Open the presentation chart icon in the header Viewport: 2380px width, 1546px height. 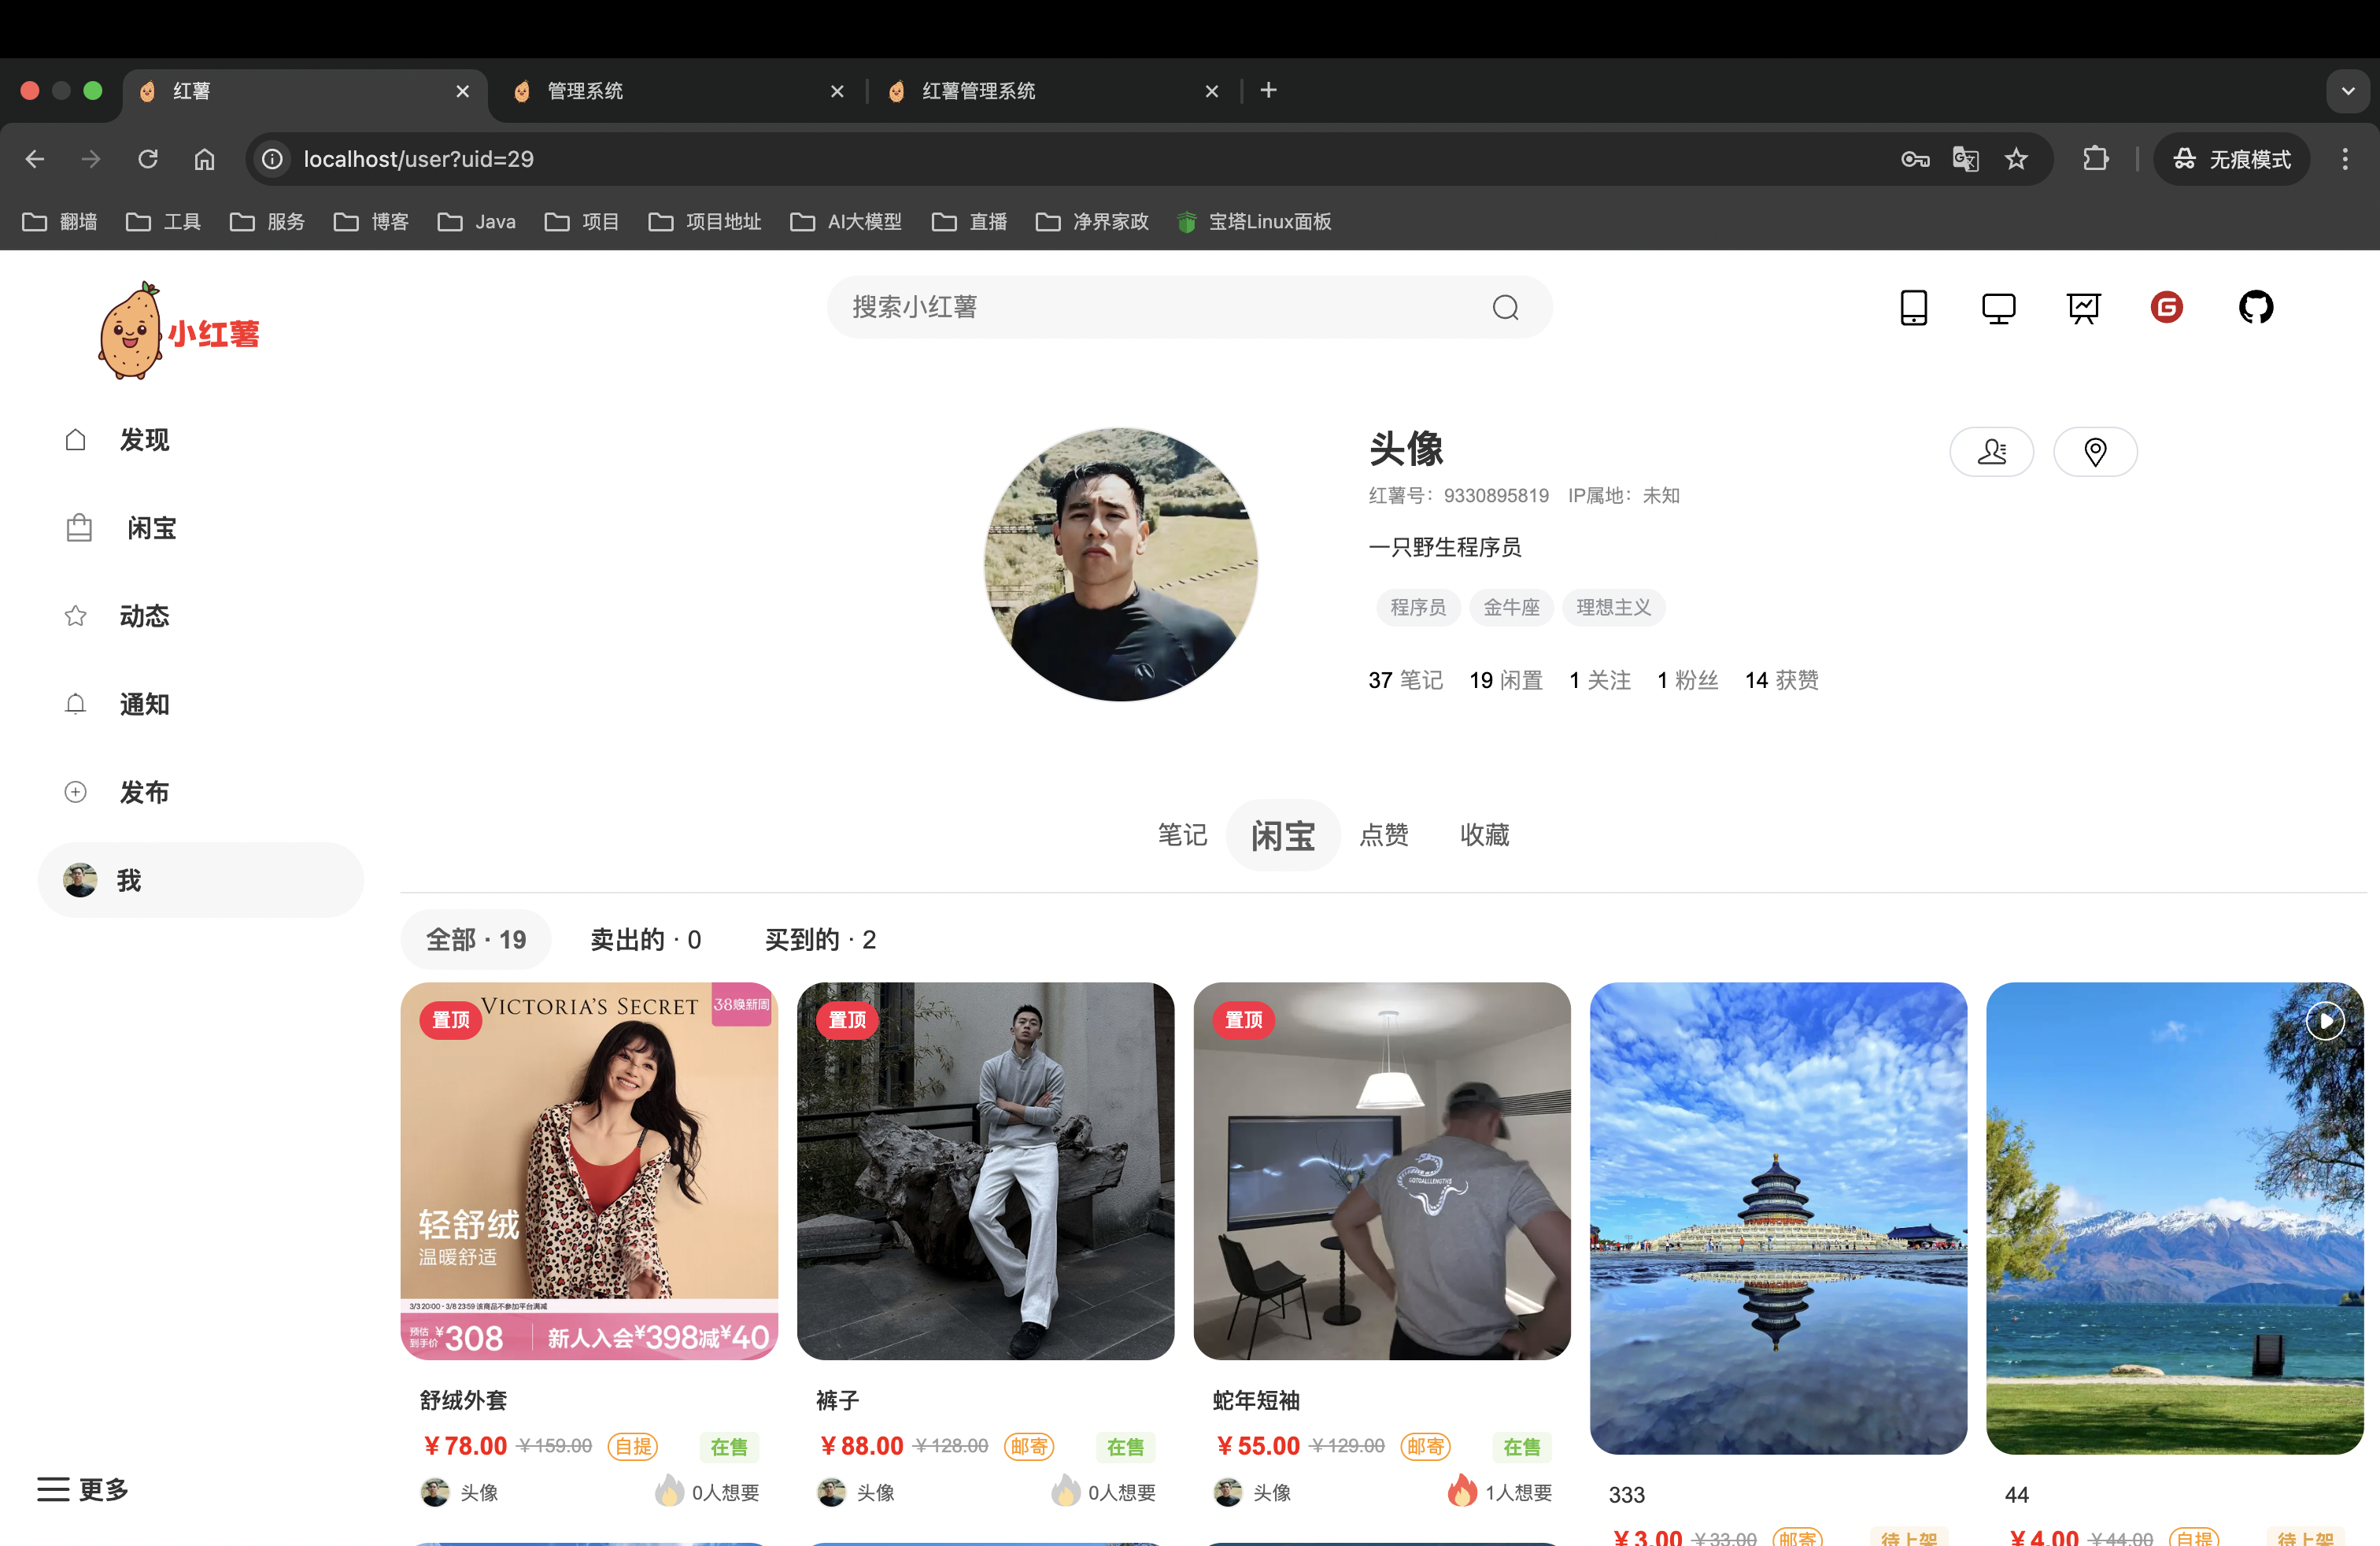coord(2083,307)
